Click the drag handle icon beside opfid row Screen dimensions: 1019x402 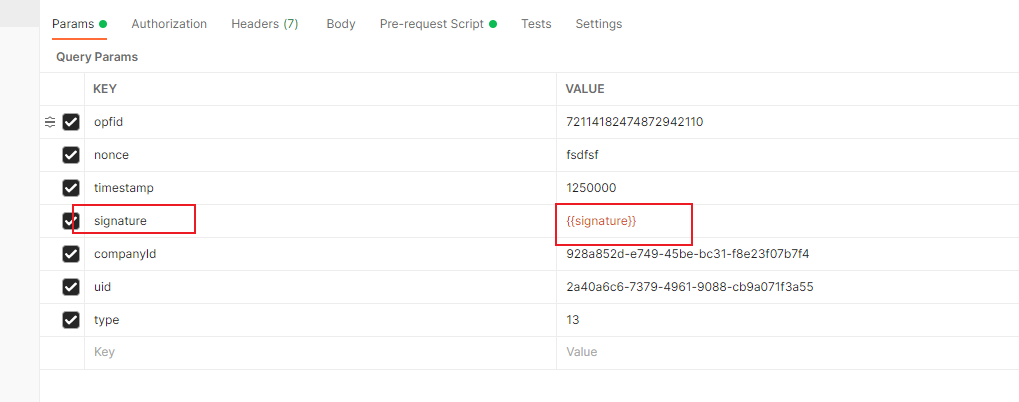[50, 122]
